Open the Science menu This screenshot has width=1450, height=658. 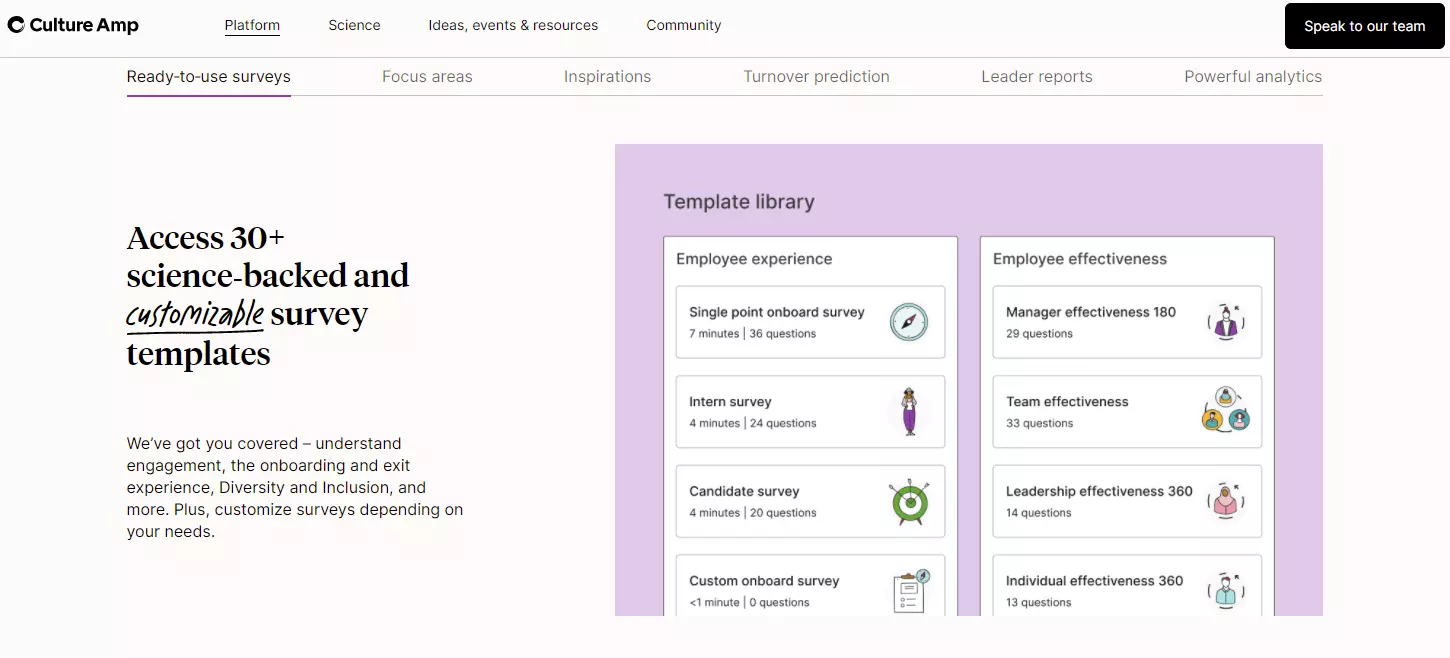[x=354, y=25]
